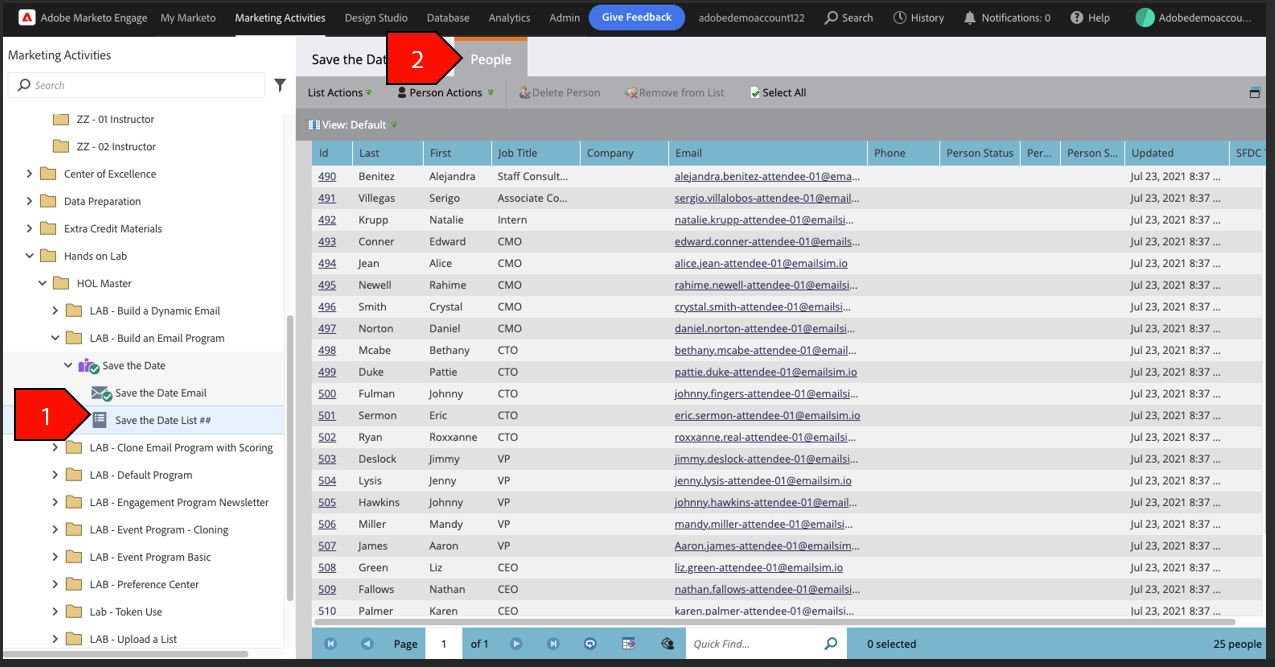1275x667 pixels.
Task: Click the tree vertical scrollbar
Action: pos(290,458)
